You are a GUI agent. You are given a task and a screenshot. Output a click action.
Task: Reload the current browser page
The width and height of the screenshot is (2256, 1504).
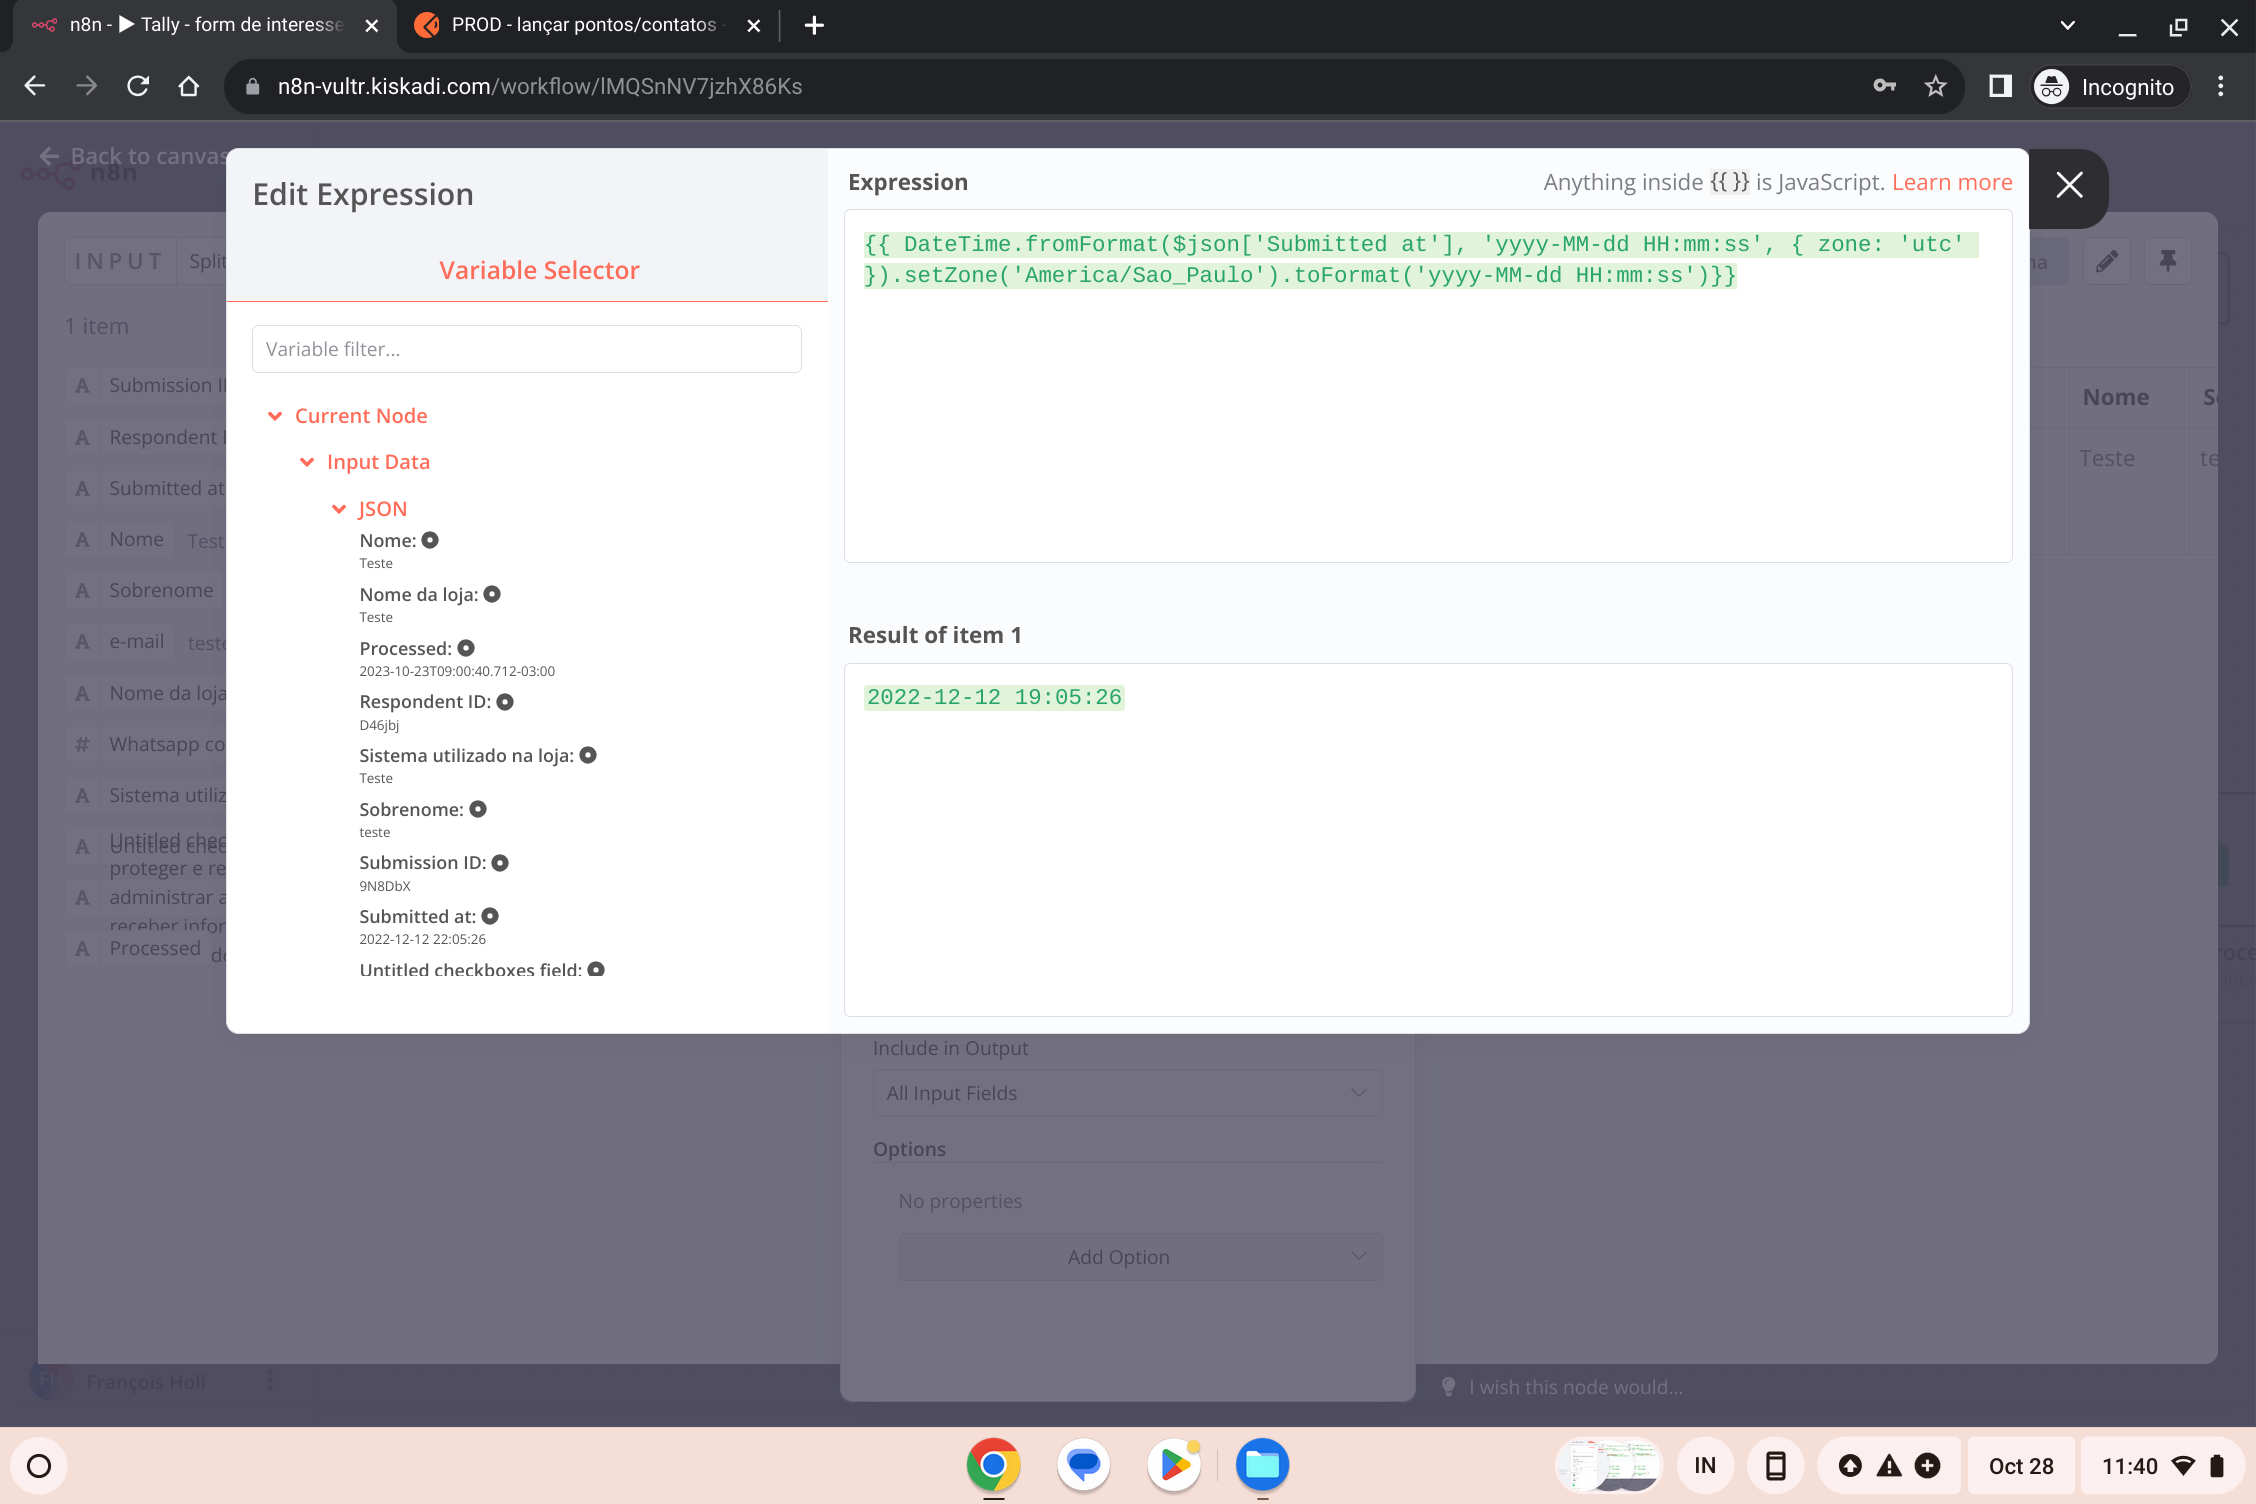click(x=138, y=86)
